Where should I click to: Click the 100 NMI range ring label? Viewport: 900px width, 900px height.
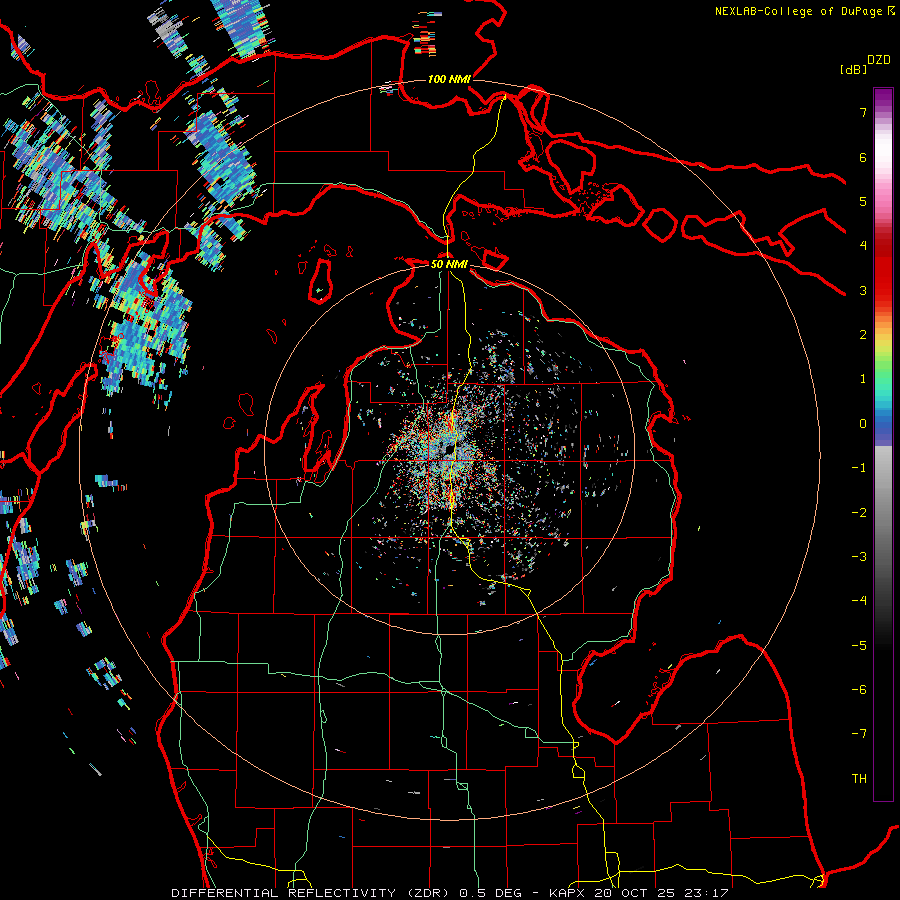(448, 79)
